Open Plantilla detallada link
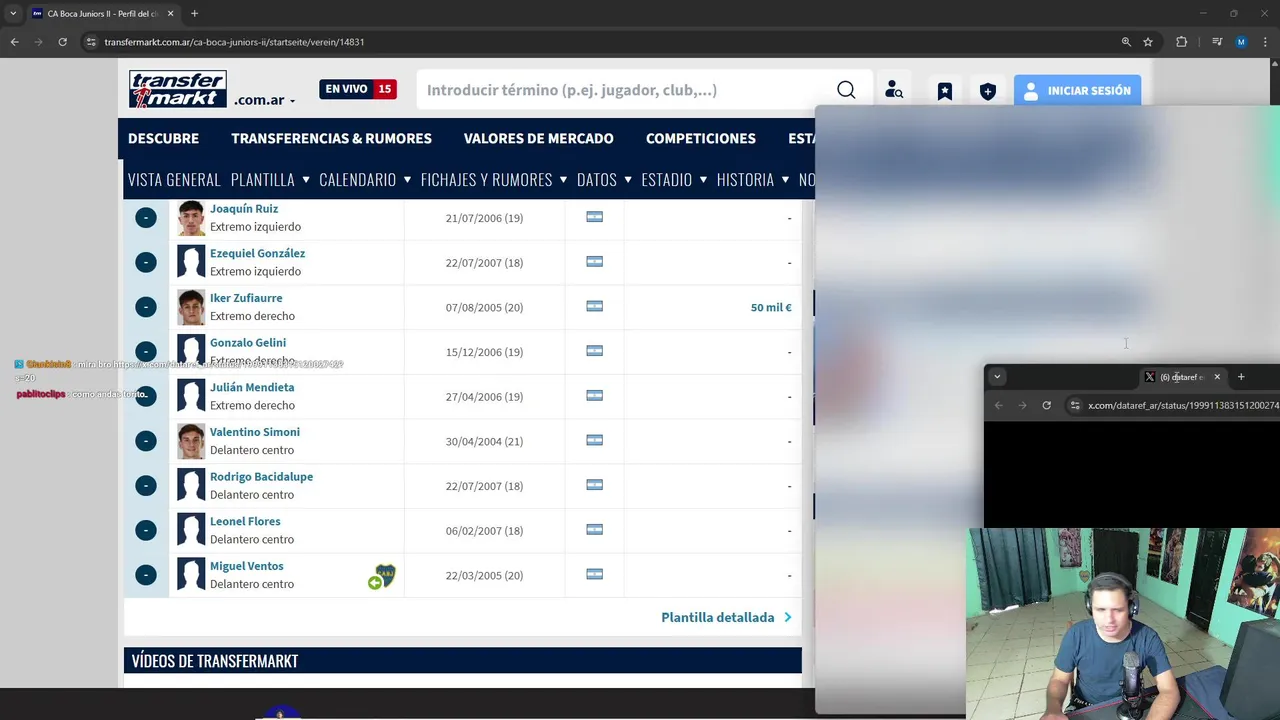 (726, 618)
